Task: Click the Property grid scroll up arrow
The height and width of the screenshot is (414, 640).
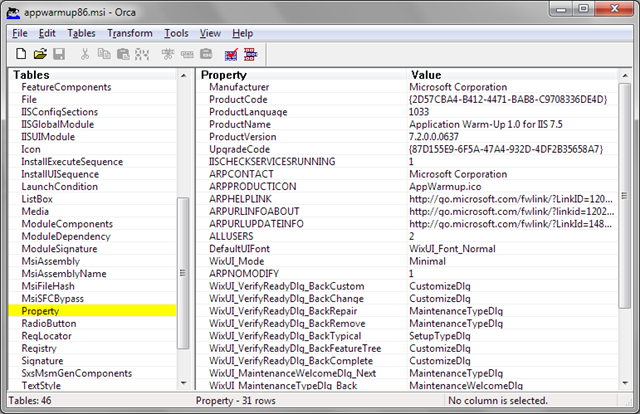Action: pos(624,76)
